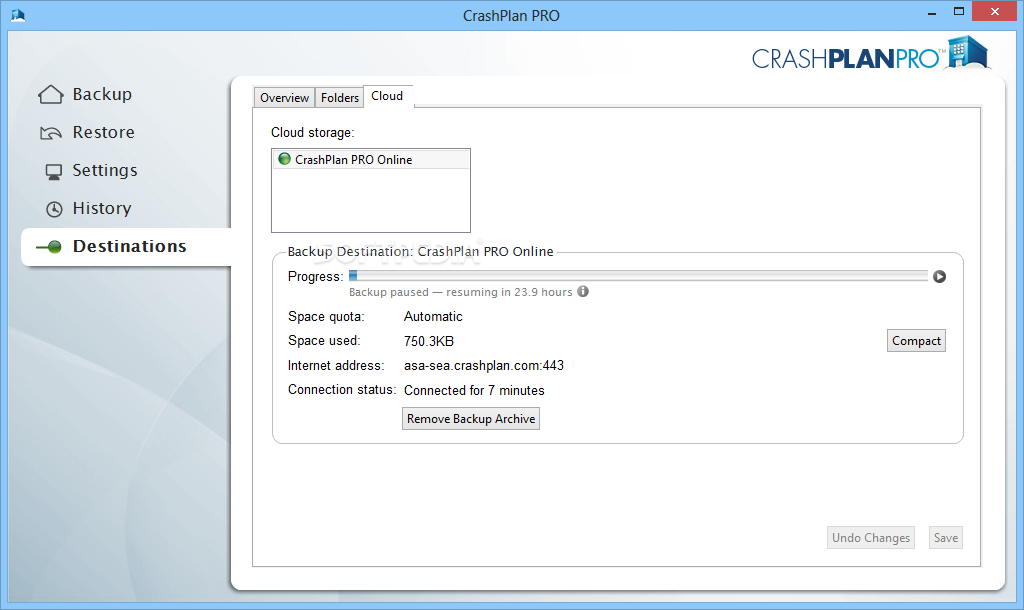
Task: Open the Settings section in sidebar
Action: click(104, 170)
